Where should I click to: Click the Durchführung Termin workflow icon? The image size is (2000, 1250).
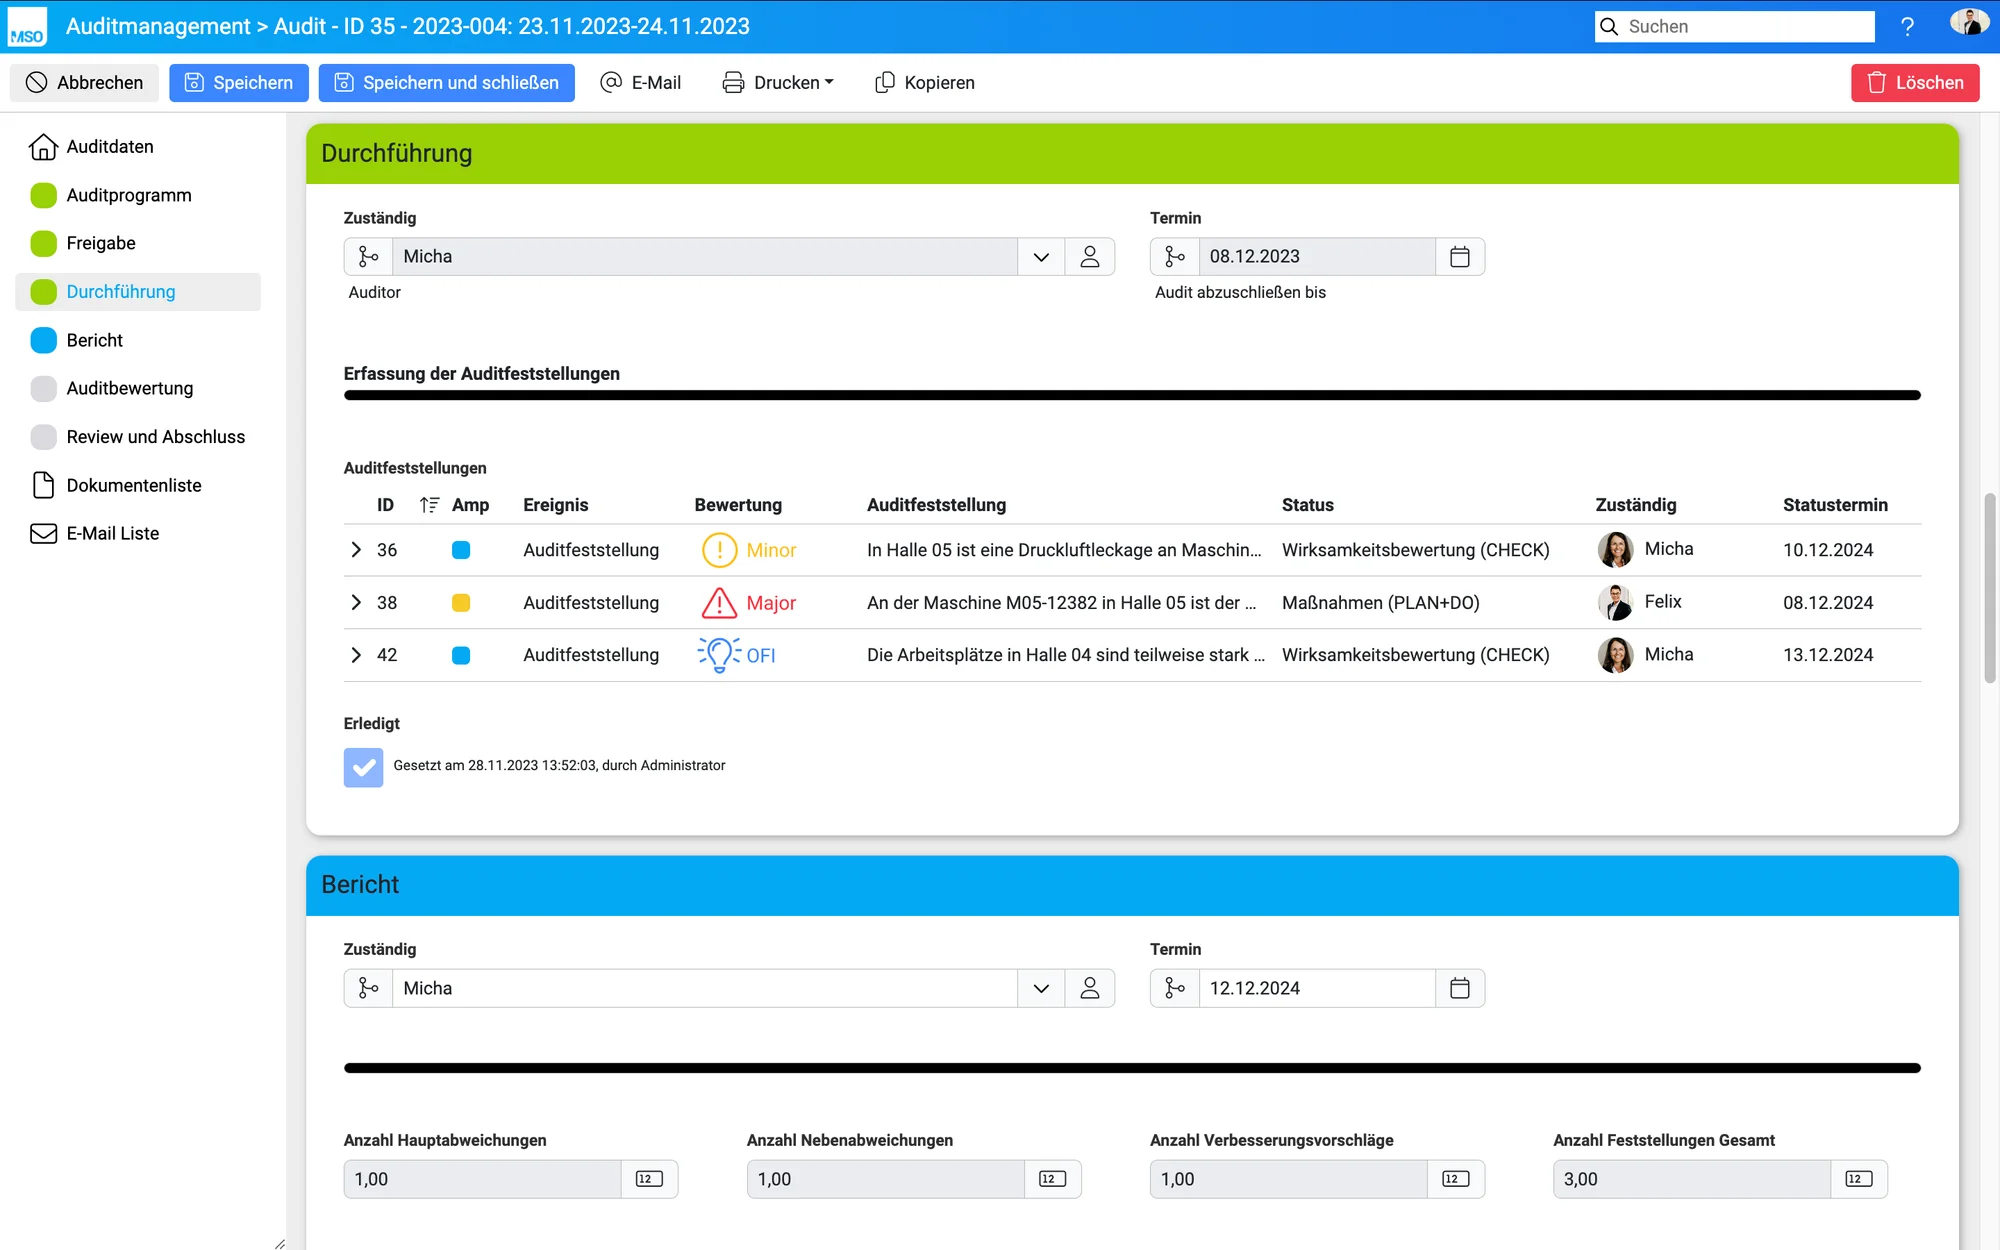(1175, 257)
